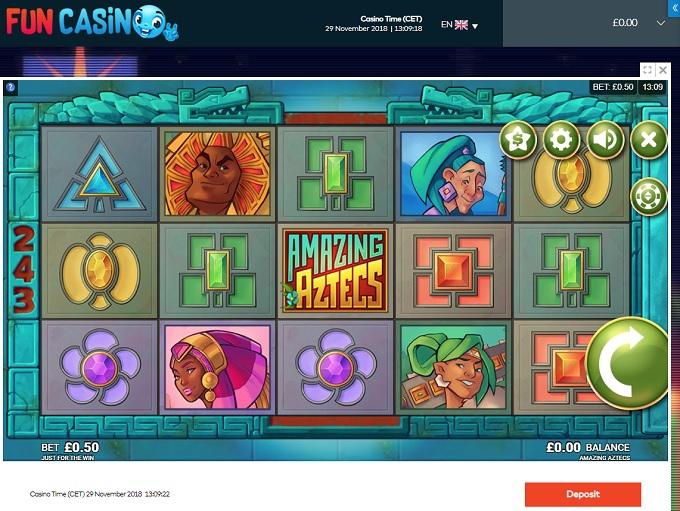This screenshot has height=511, width=680.
Task: Open the paytable dollar-star icon
Action: click(518, 140)
